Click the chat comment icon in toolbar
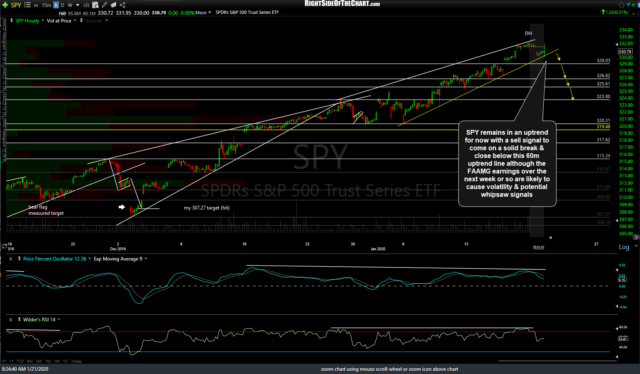Screen dimensions: 640x374 (x=113, y=5)
